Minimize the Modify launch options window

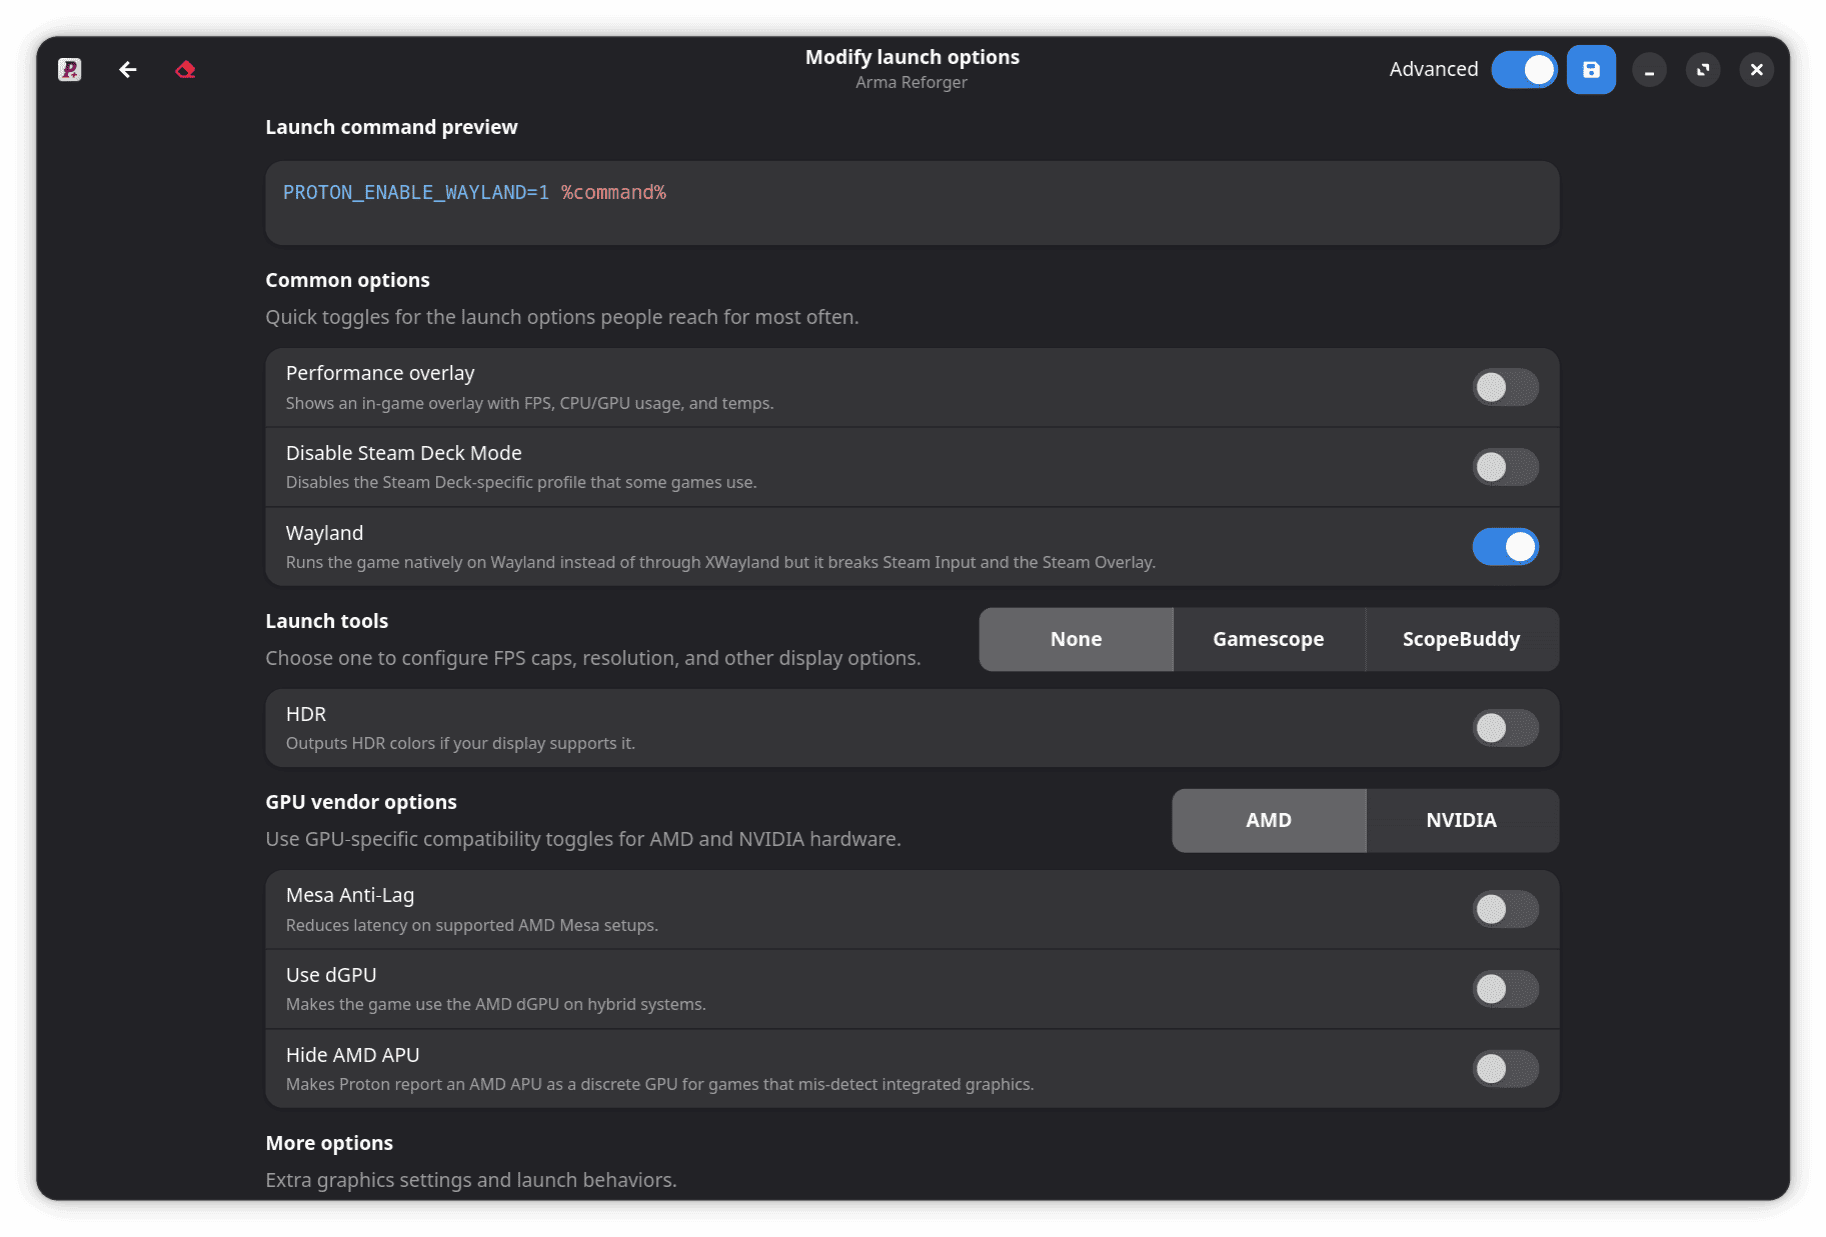click(1649, 69)
